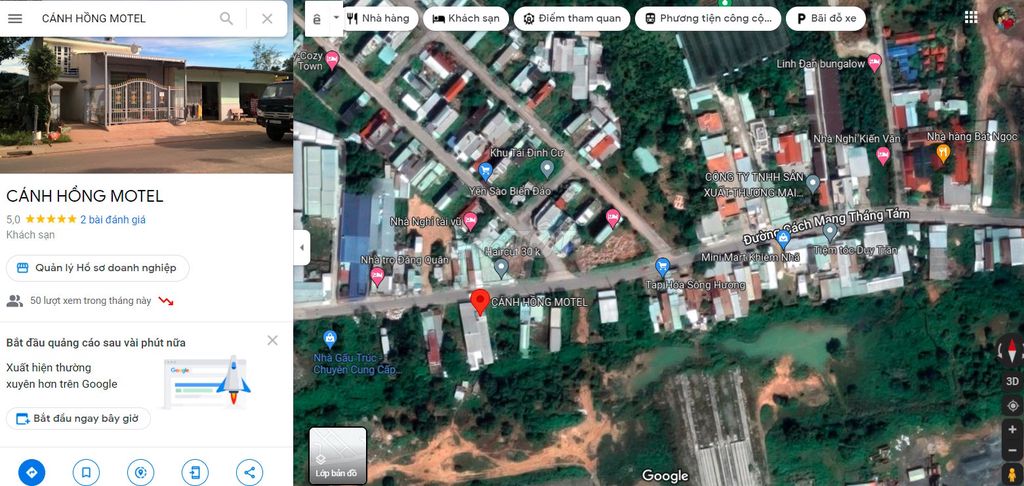Open the Google apps grid
Viewport: 1024px width, 486px height.
tap(971, 18)
